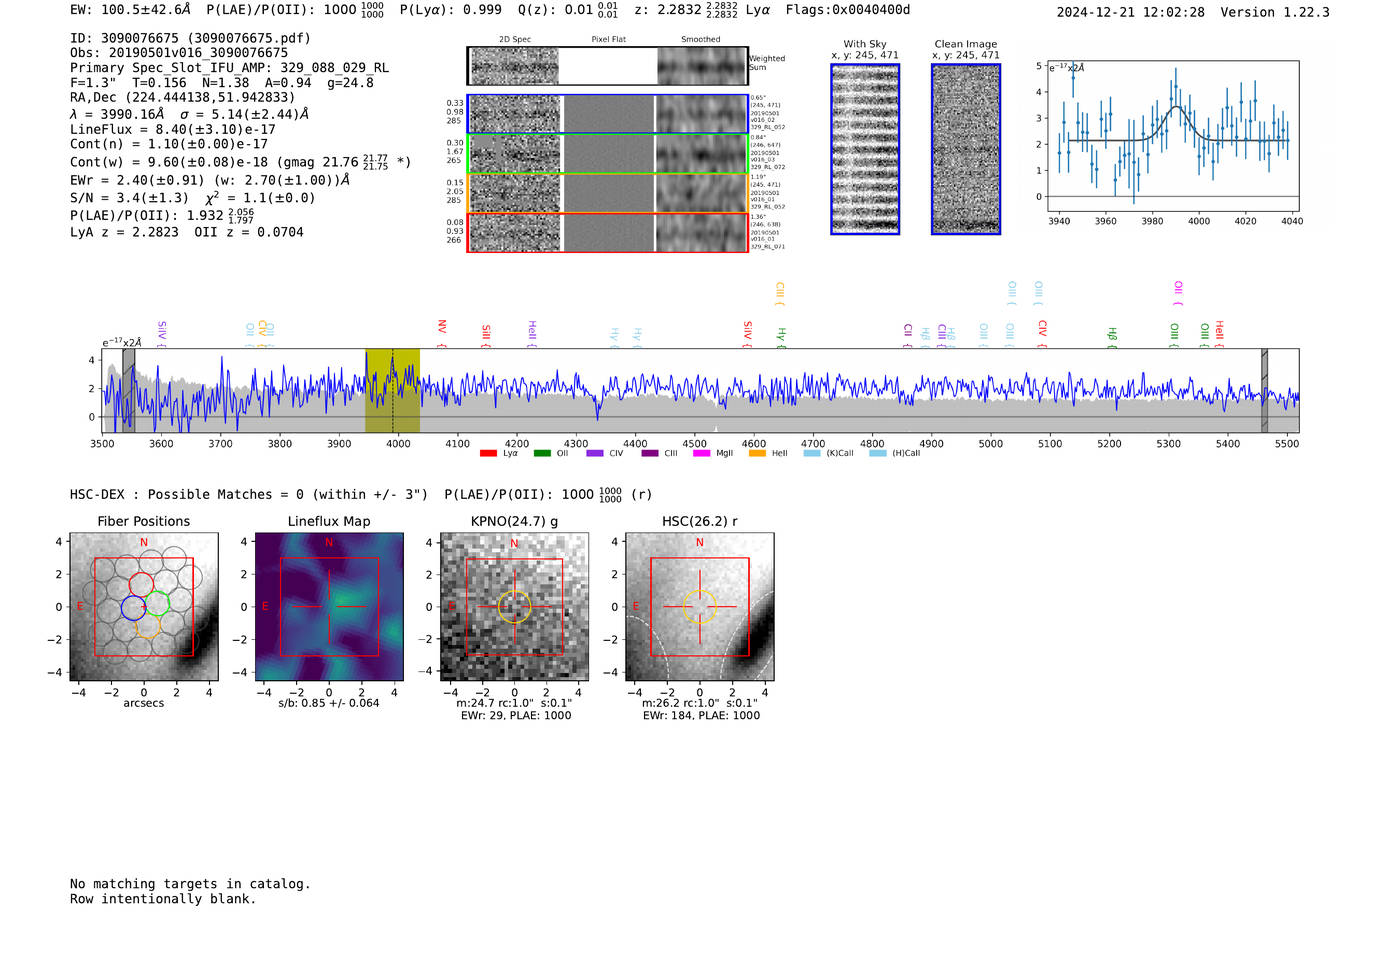Select the With Sky image panel
The height and width of the screenshot is (953, 1400).
(865, 149)
